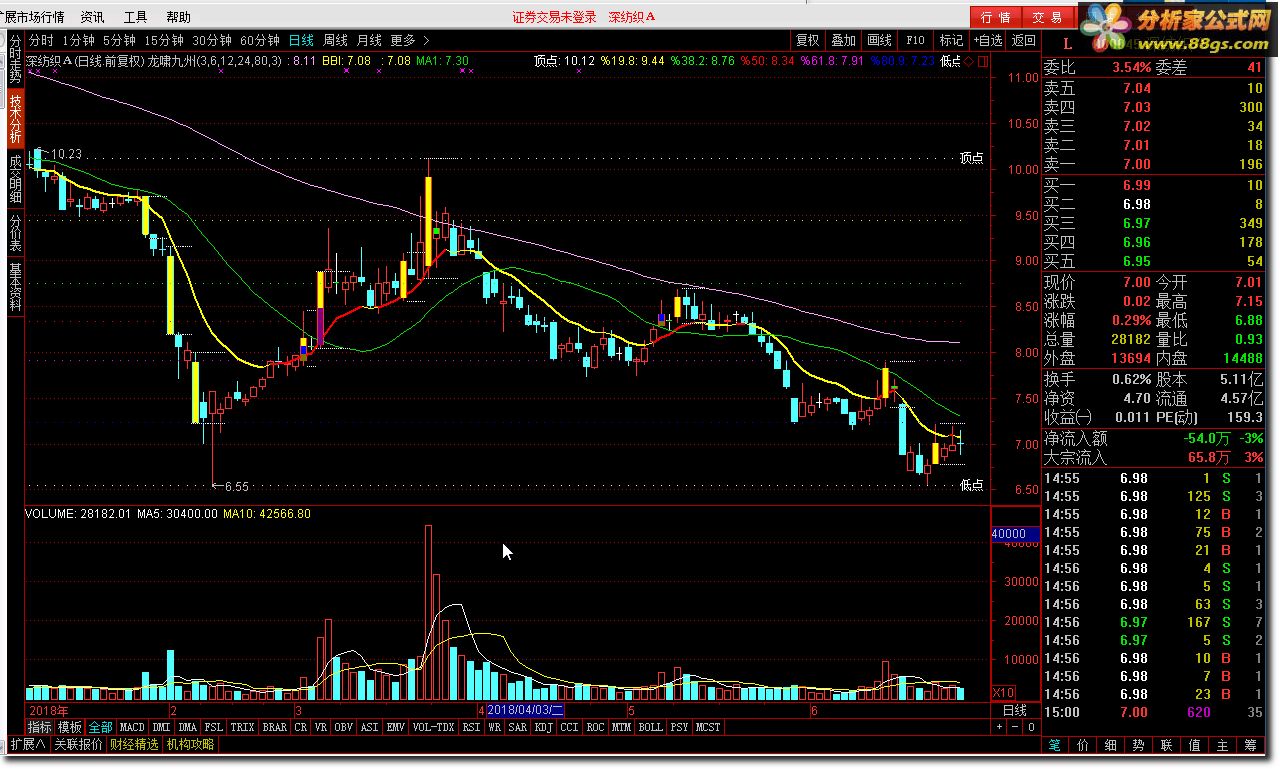
Task: Open the 帮助 menu
Action: tap(178, 17)
